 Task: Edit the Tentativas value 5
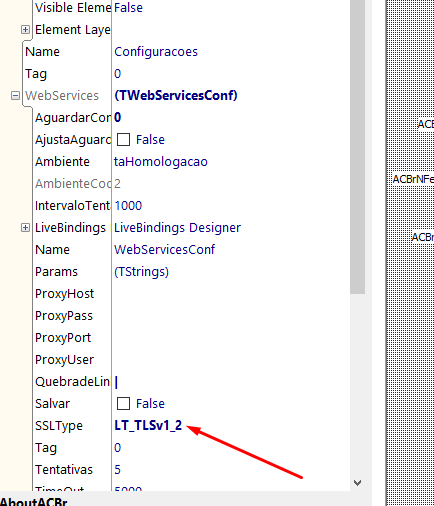click(117, 470)
